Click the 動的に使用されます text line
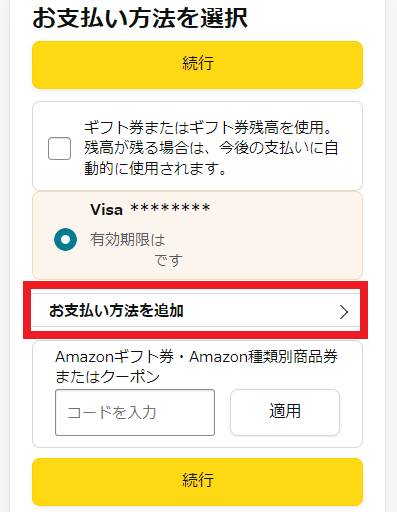Image resolution: width=397 pixels, height=512 pixels. point(155,168)
